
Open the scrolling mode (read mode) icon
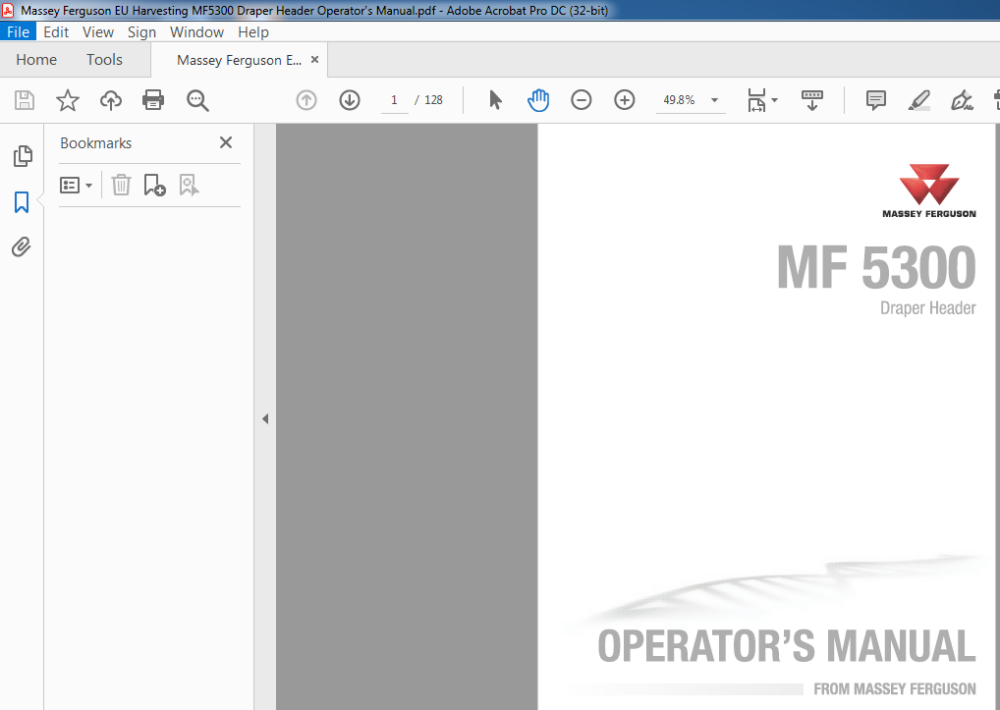click(x=812, y=100)
